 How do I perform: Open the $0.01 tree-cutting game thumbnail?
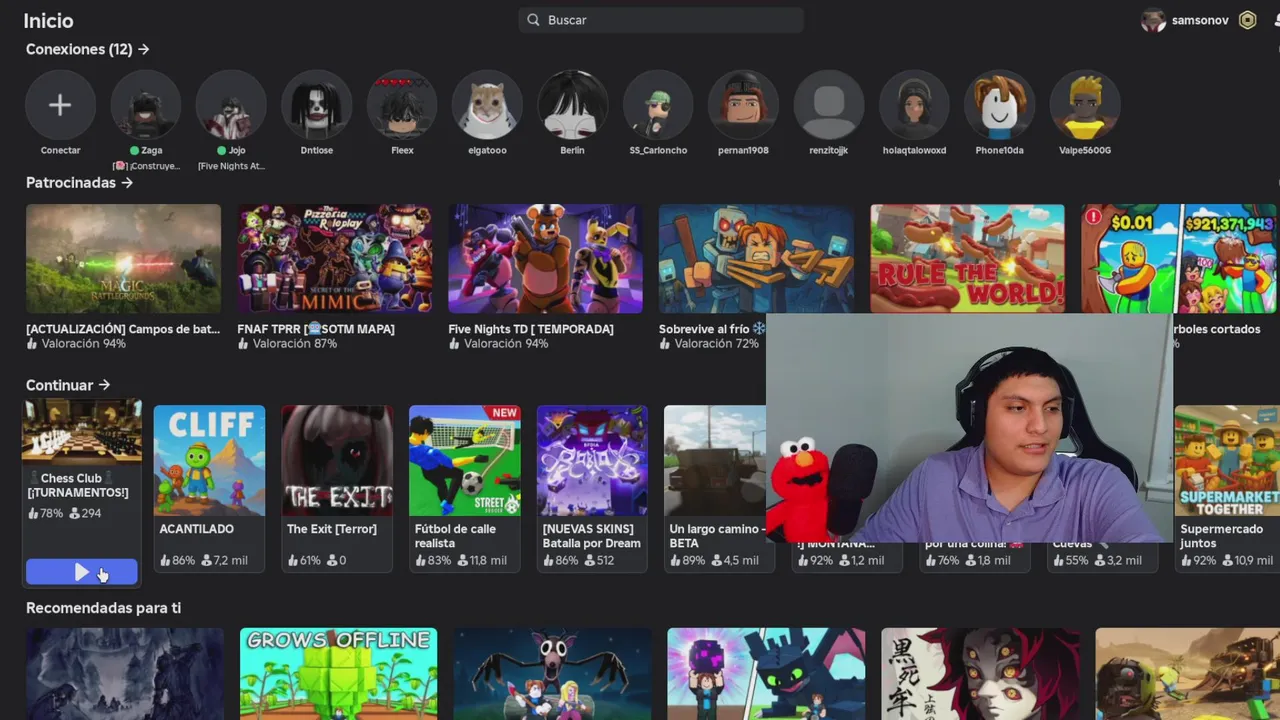pyautogui.click(x=1178, y=259)
